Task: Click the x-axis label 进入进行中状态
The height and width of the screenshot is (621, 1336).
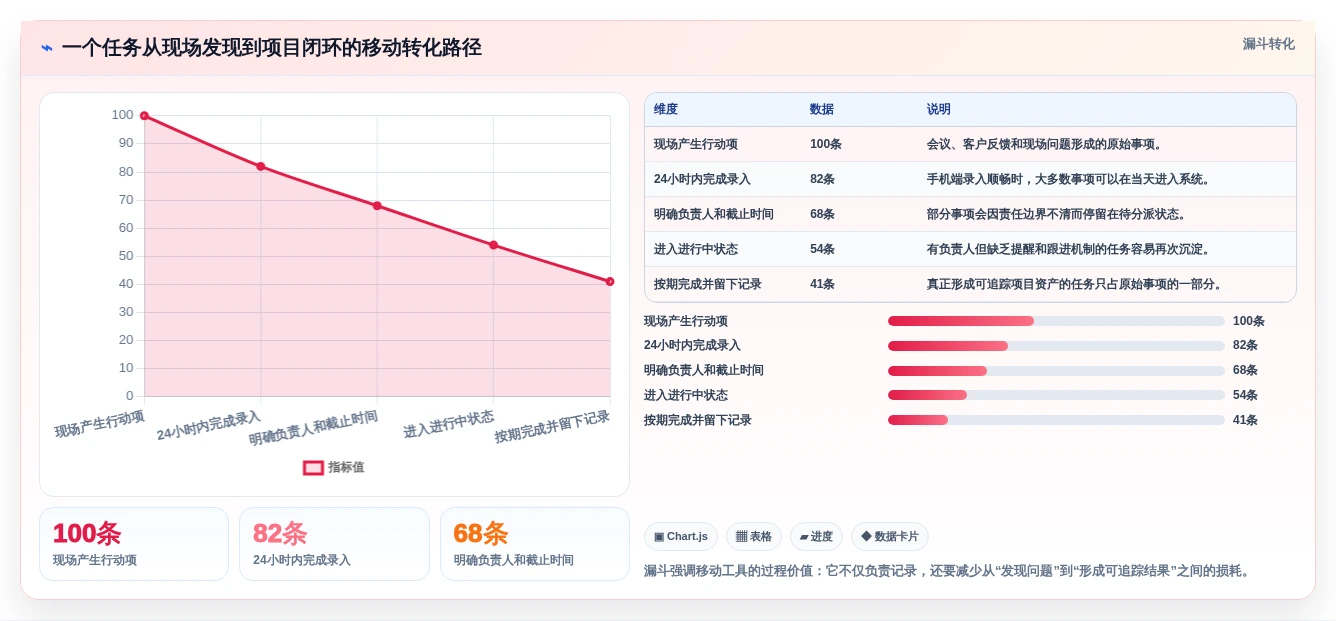Action: (x=449, y=424)
